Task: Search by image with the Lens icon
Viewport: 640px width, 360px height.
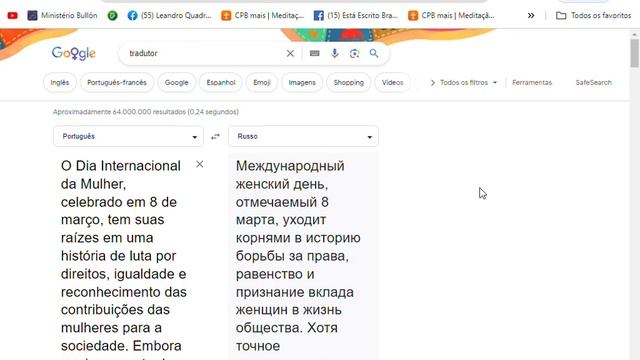Action: tap(354, 53)
